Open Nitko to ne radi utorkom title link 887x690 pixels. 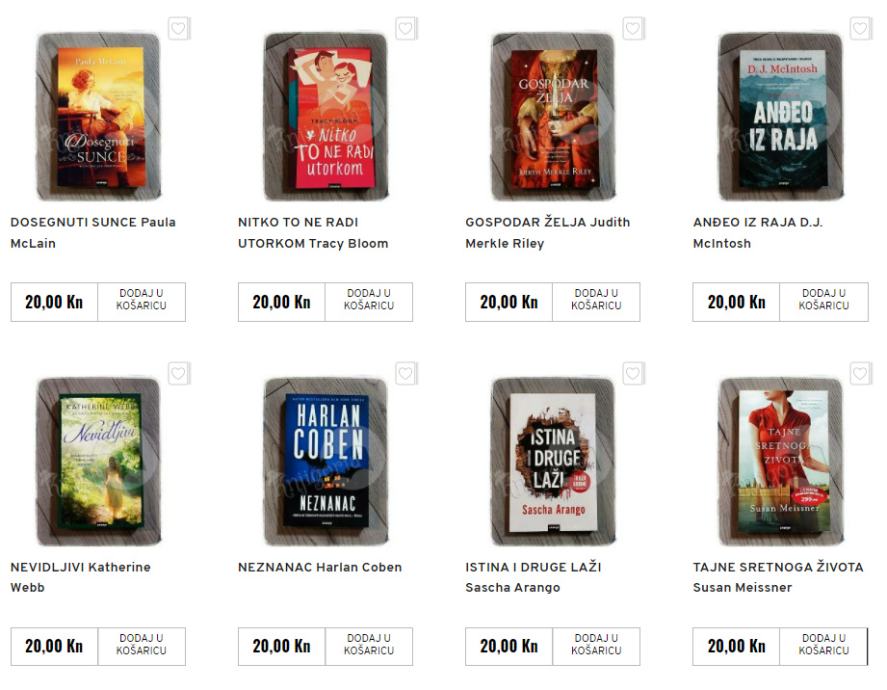(313, 233)
